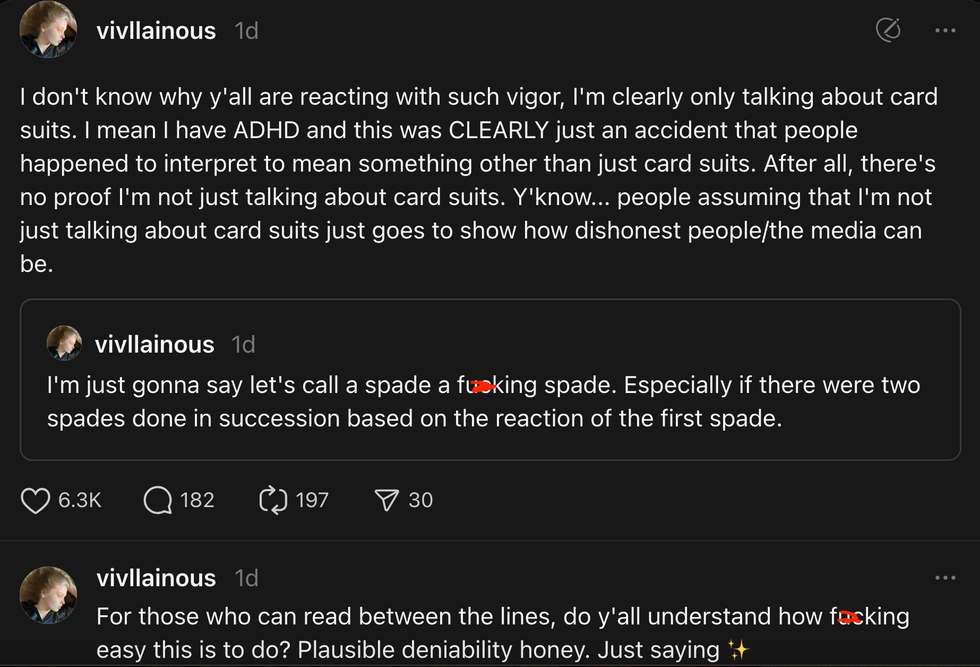
Task: Click the second post's profile avatar
Action: 48,595
